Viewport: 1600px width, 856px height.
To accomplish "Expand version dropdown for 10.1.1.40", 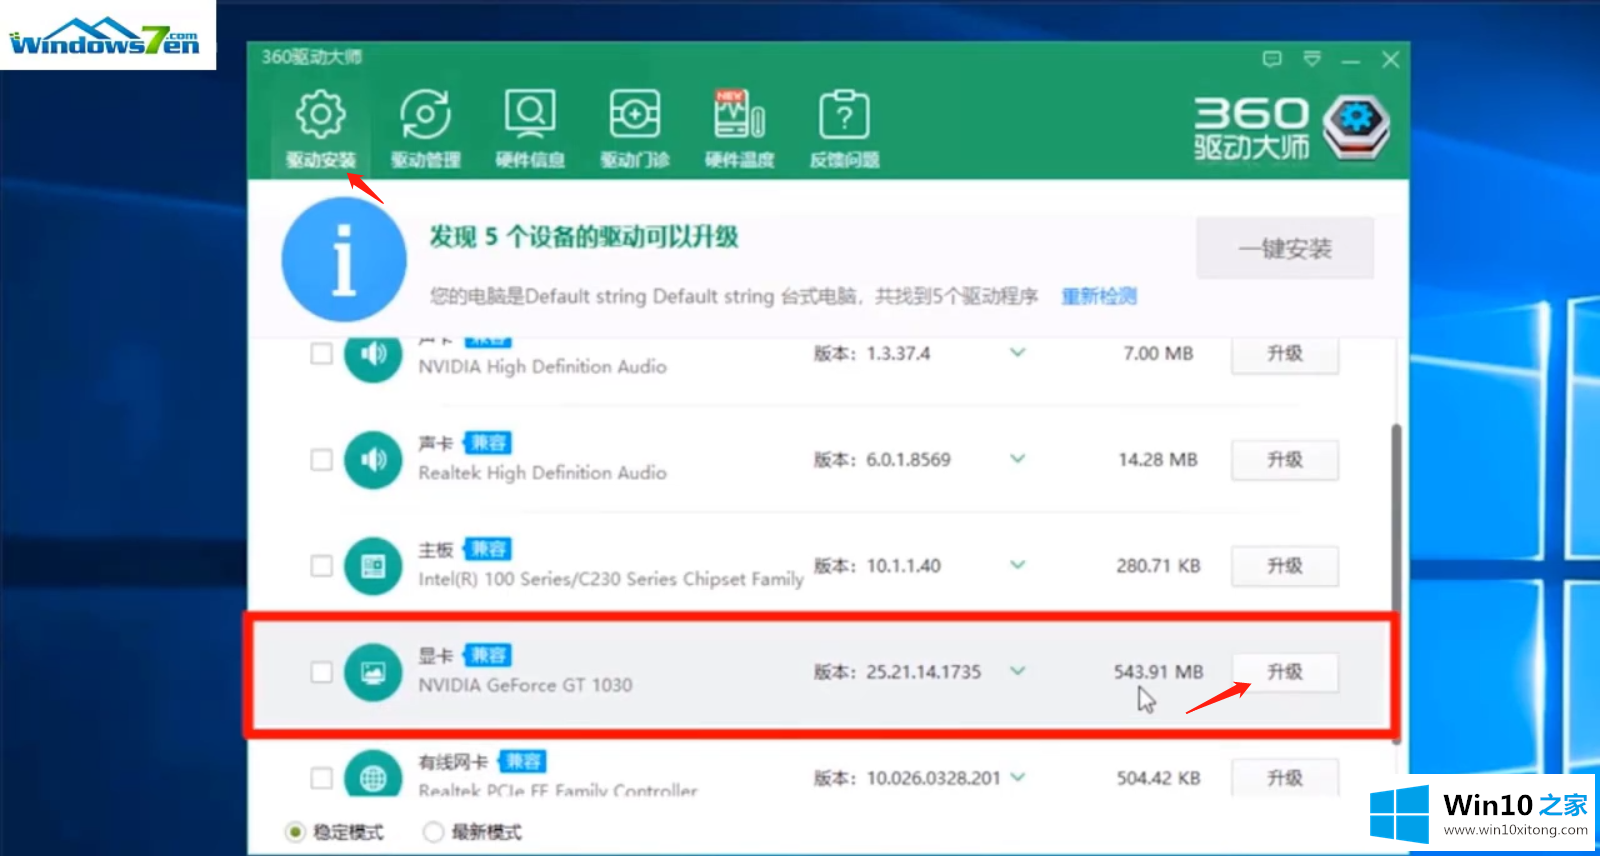I will click(1018, 565).
